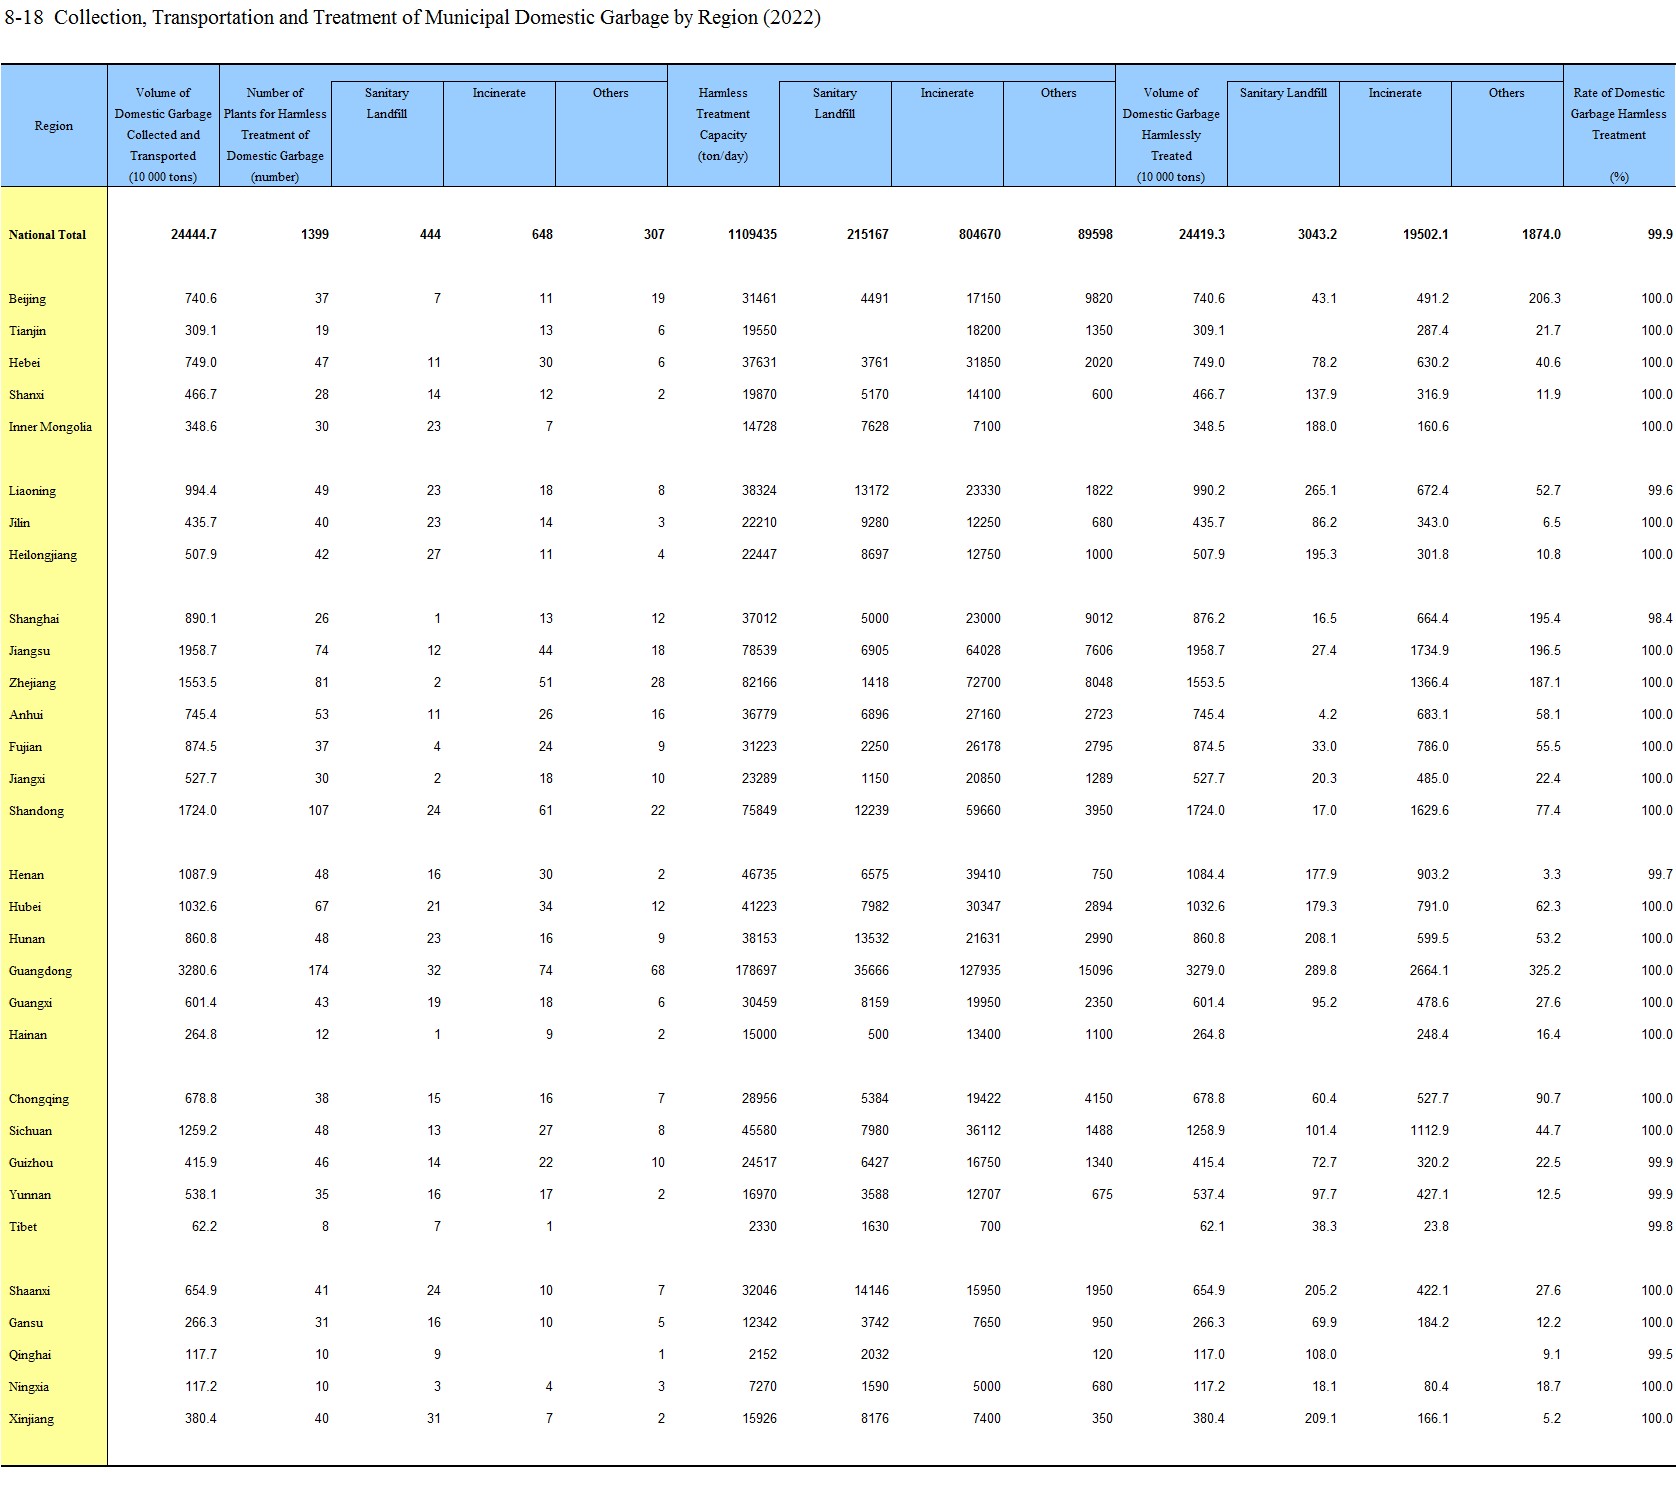Click the Xinjiang region label
The height and width of the screenshot is (1499, 1676).
[31, 1419]
